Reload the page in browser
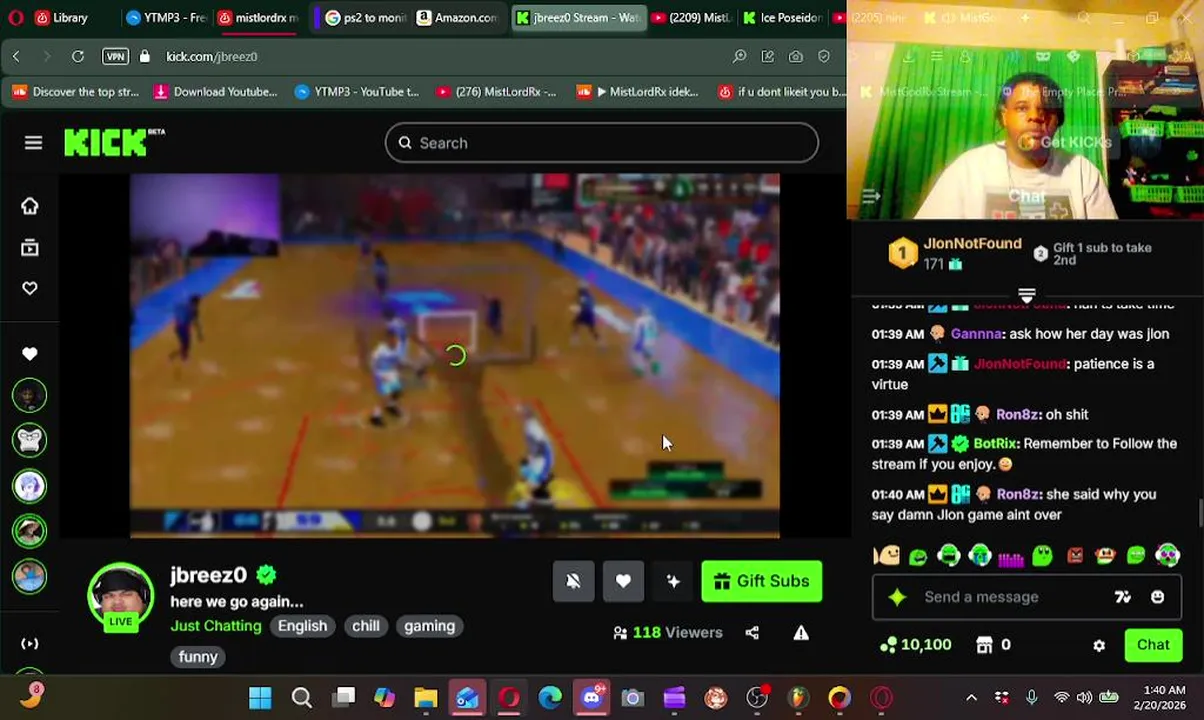Viewport: 1204px width, 720px height. click(78, 57)
